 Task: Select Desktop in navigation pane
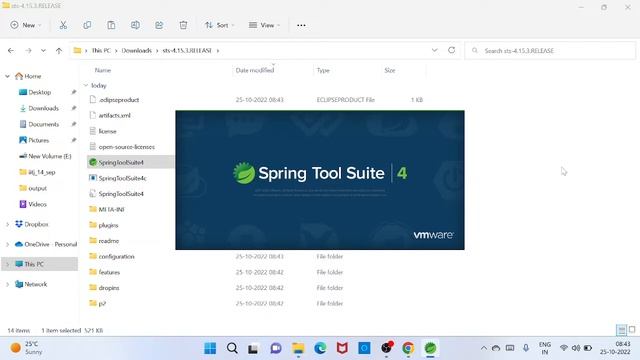tap(40, 92)
